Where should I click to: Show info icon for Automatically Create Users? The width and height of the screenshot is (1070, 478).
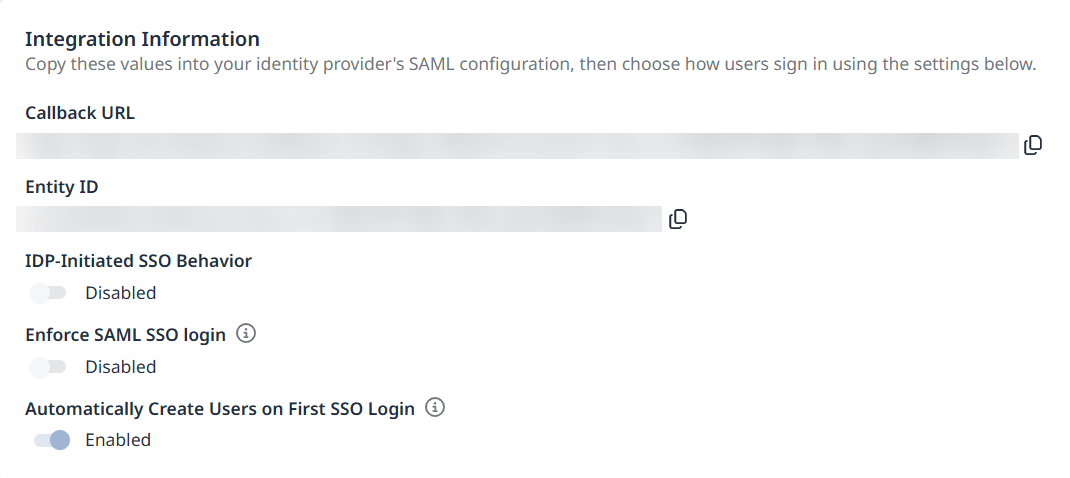tap(435, 408)
